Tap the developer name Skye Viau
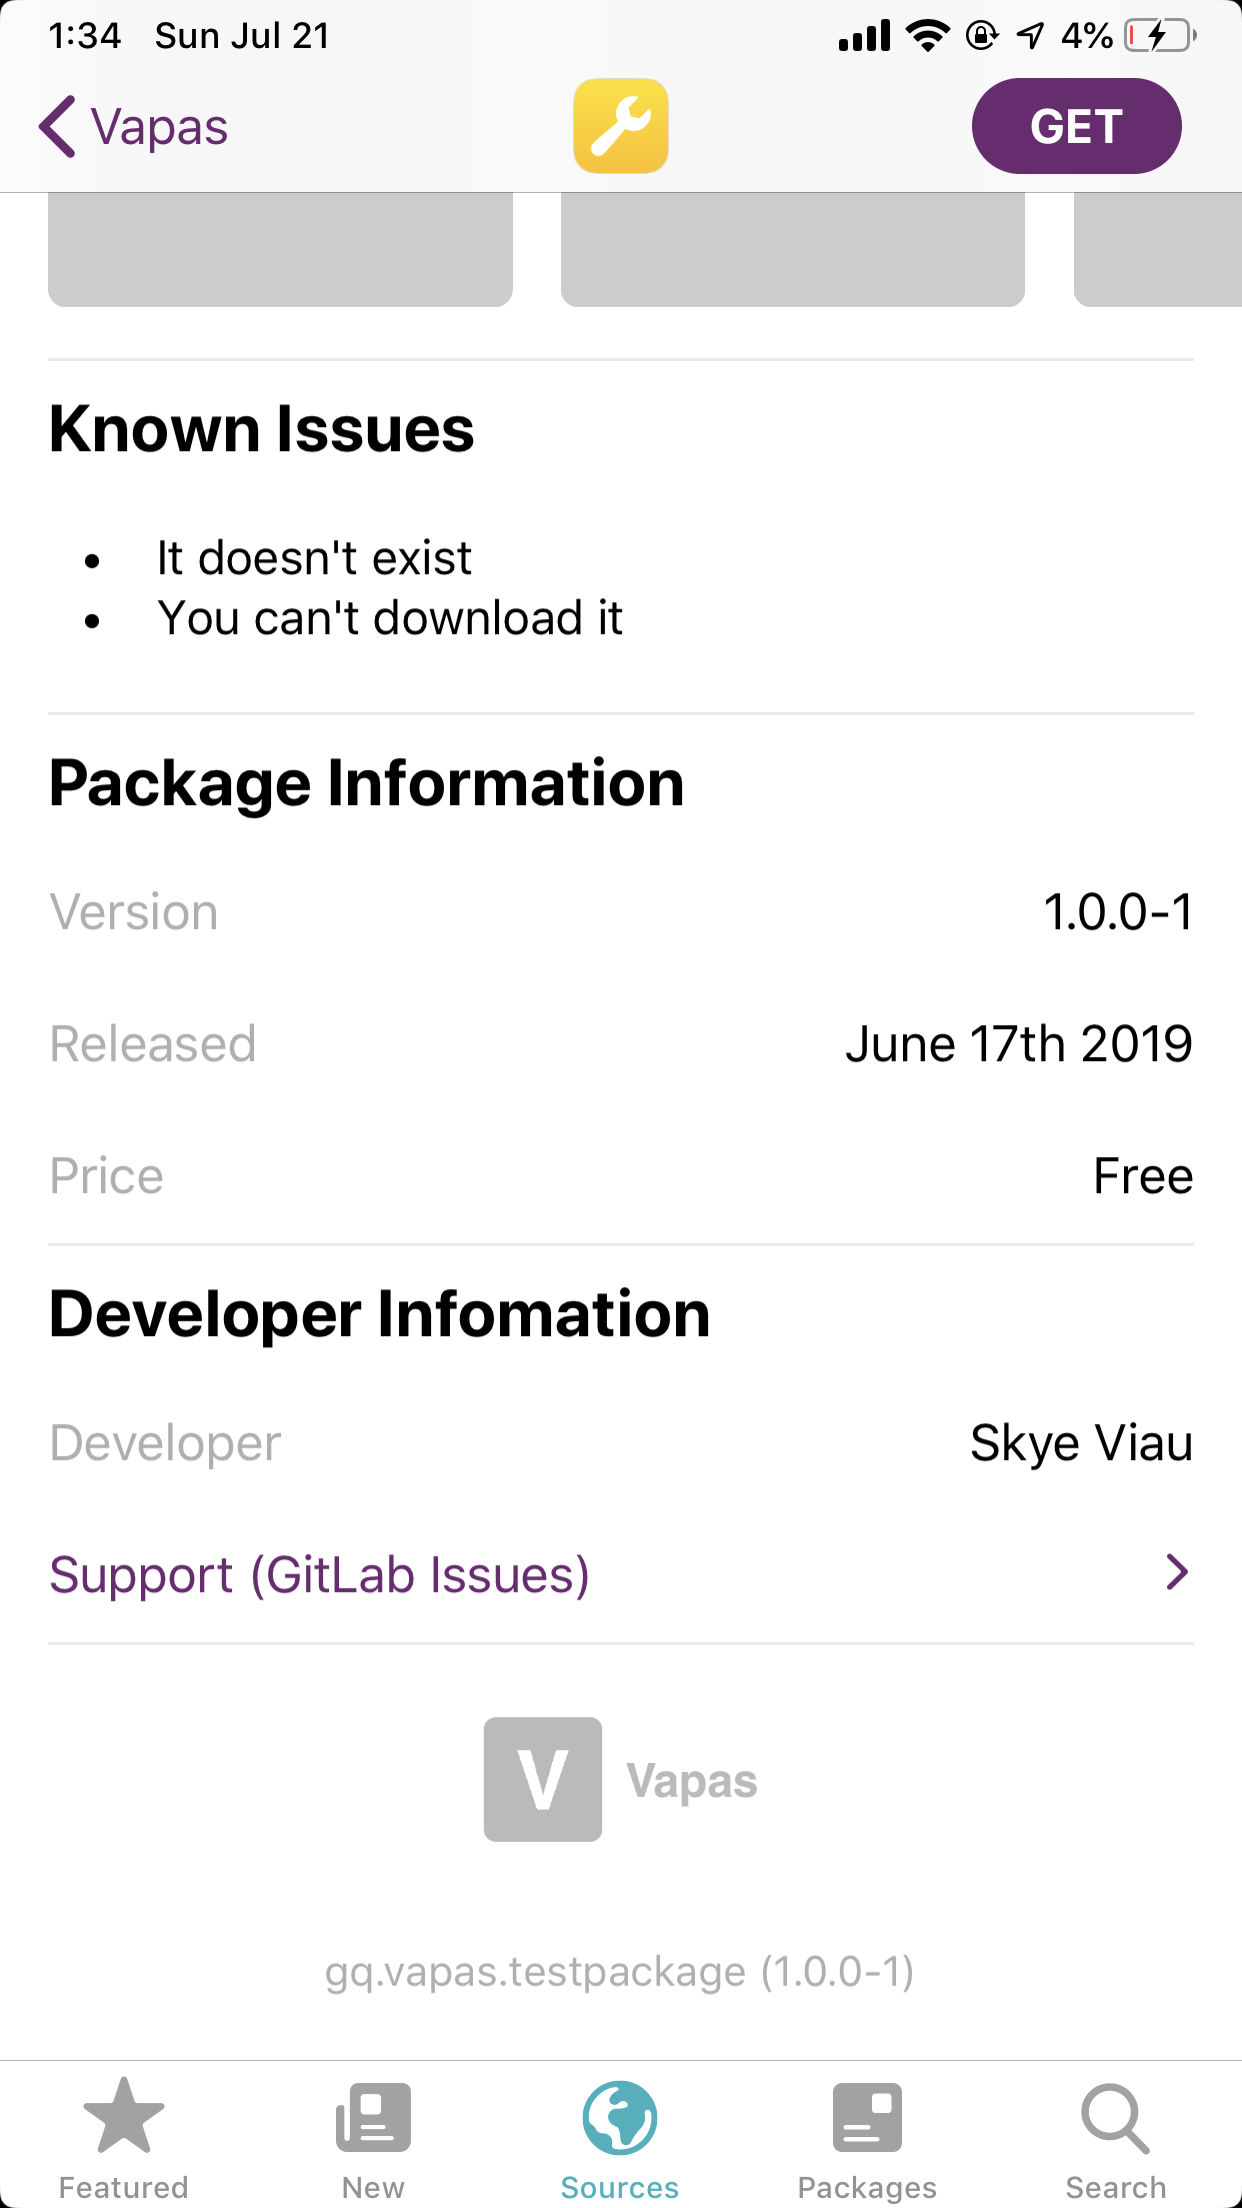The width and height of the screenshot is (1242, 2208). pos(1081,1443)
